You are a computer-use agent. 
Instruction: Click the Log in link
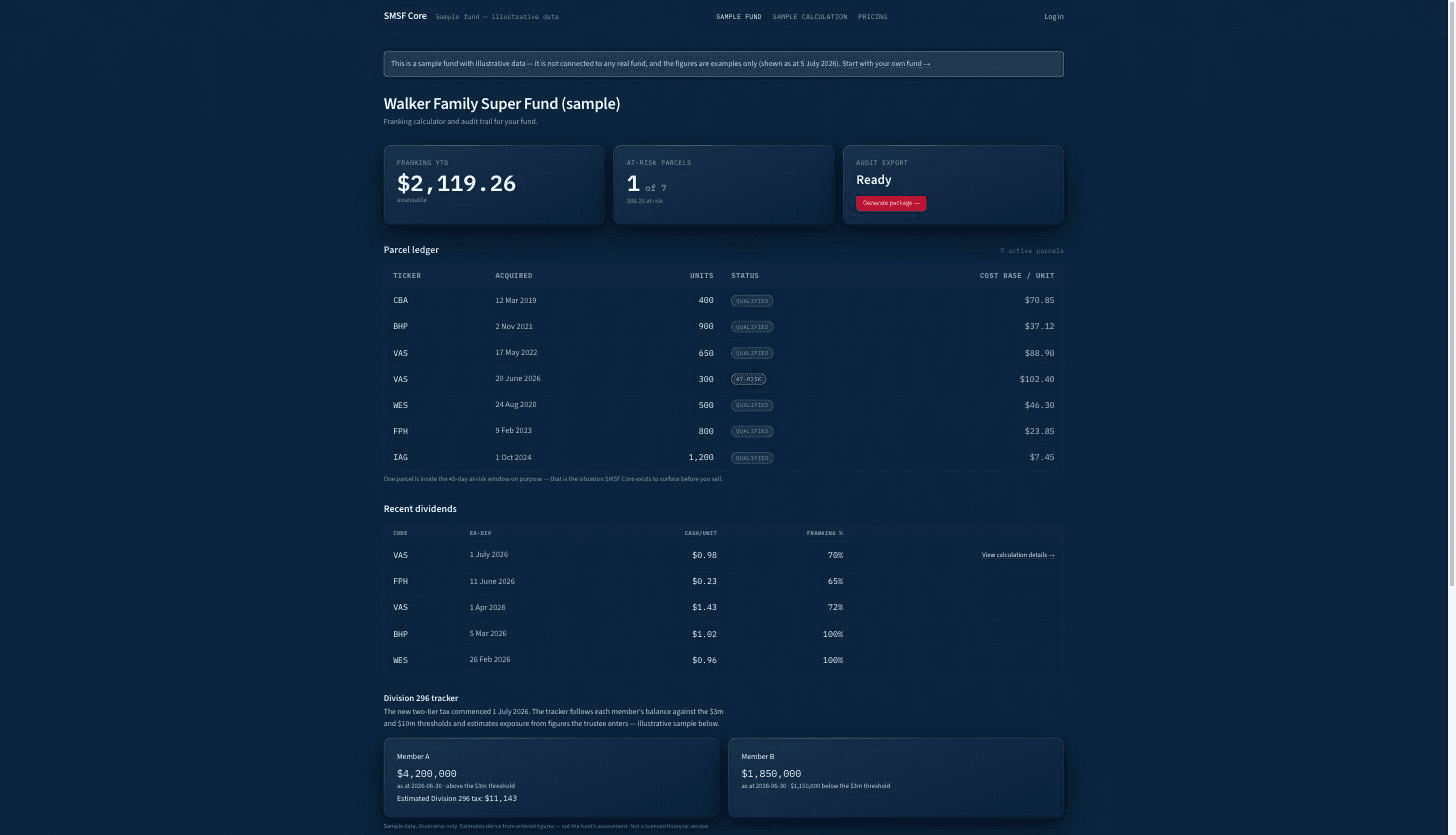(1054, 17)
